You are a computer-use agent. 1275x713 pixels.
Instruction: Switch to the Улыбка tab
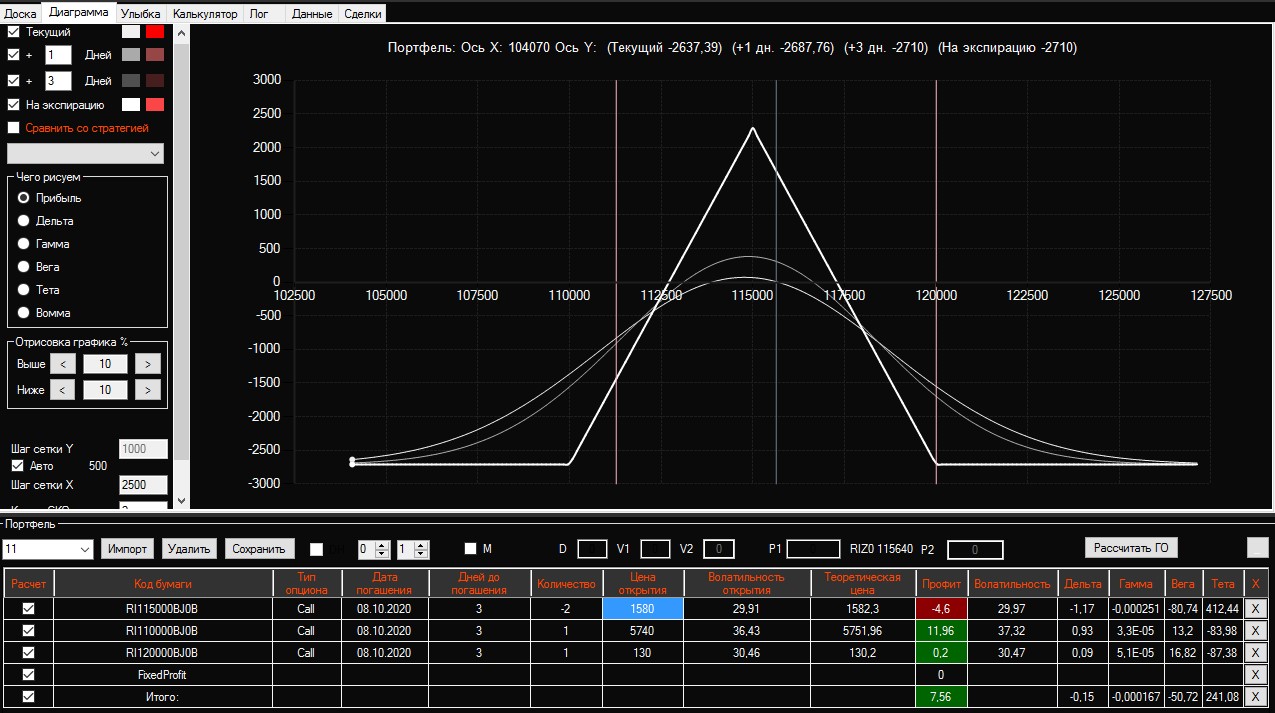click(140, 14)
